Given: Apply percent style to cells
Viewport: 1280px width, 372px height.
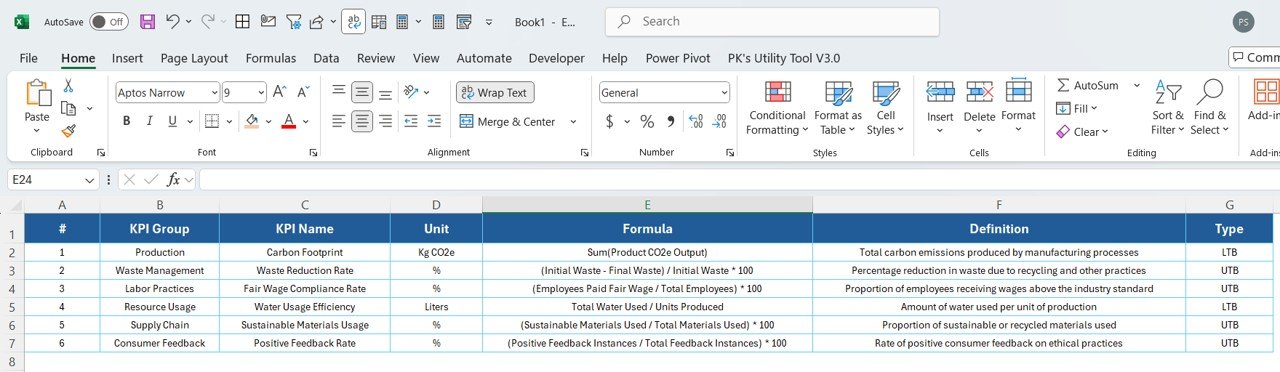Looking at the screenshot, I should pyautogui.click(x=647, y=121).
